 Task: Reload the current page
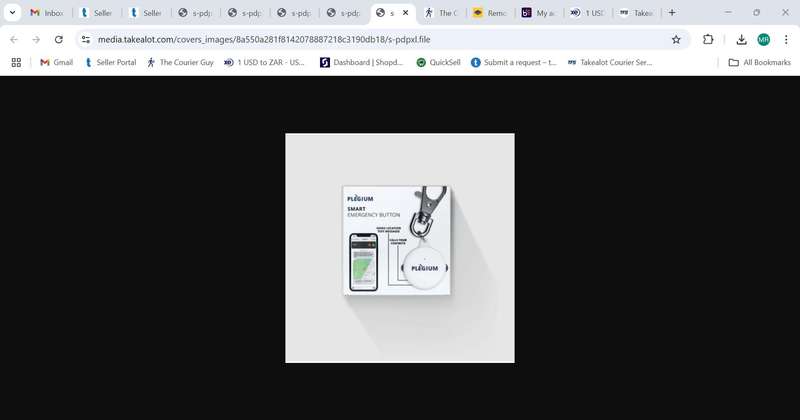(x=59, y=39)
